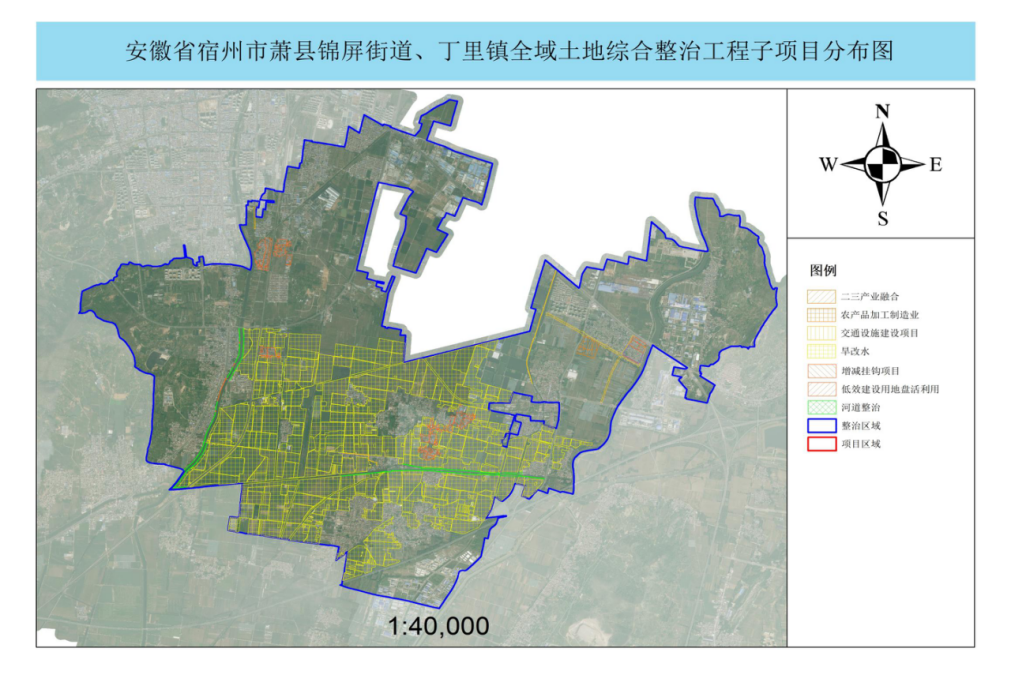Viewport: 1011px width, 682px height.
Task: Click the 增减挂钩项目 legend swatch
Action: (821, 370)
